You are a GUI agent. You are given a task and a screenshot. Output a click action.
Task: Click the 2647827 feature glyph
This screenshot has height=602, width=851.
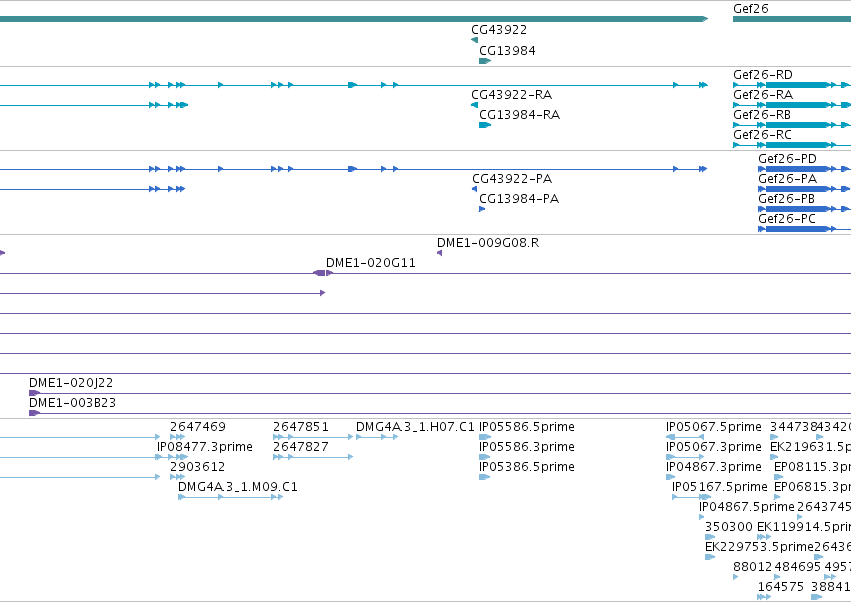[313, 457]
